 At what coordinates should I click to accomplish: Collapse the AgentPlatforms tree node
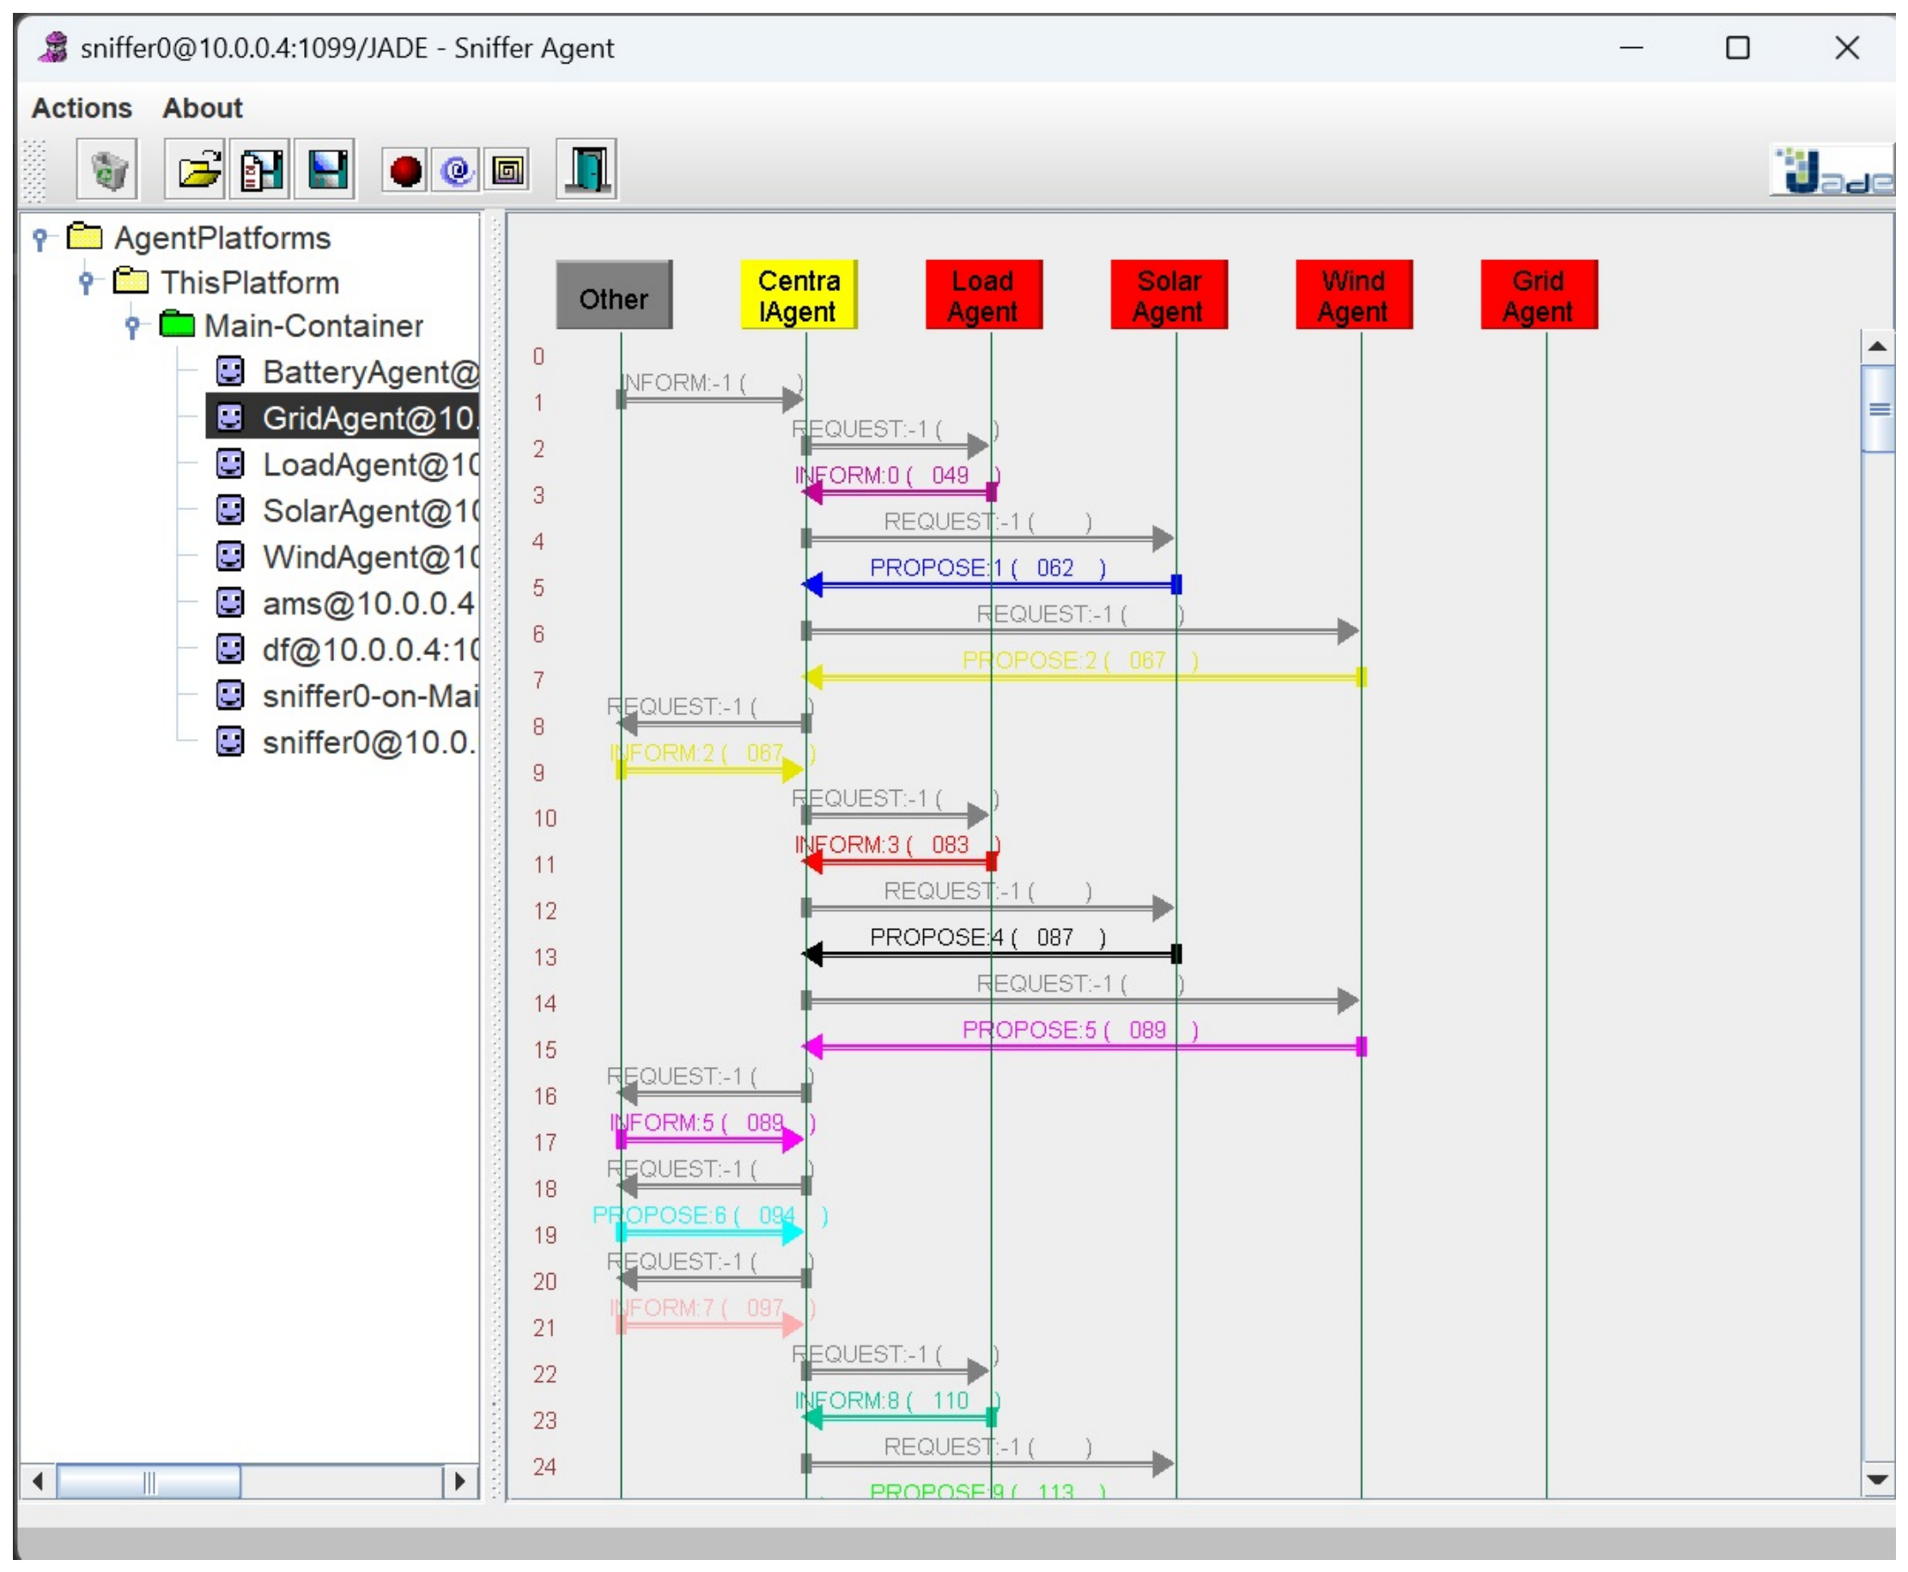pos(40,238)
